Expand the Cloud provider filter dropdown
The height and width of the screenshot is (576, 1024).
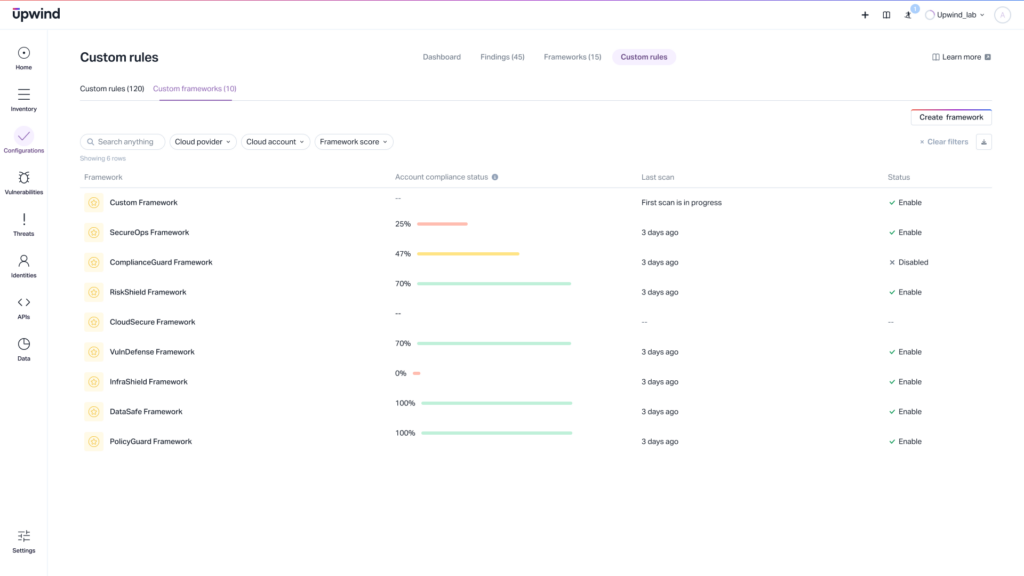pos(203,142)
